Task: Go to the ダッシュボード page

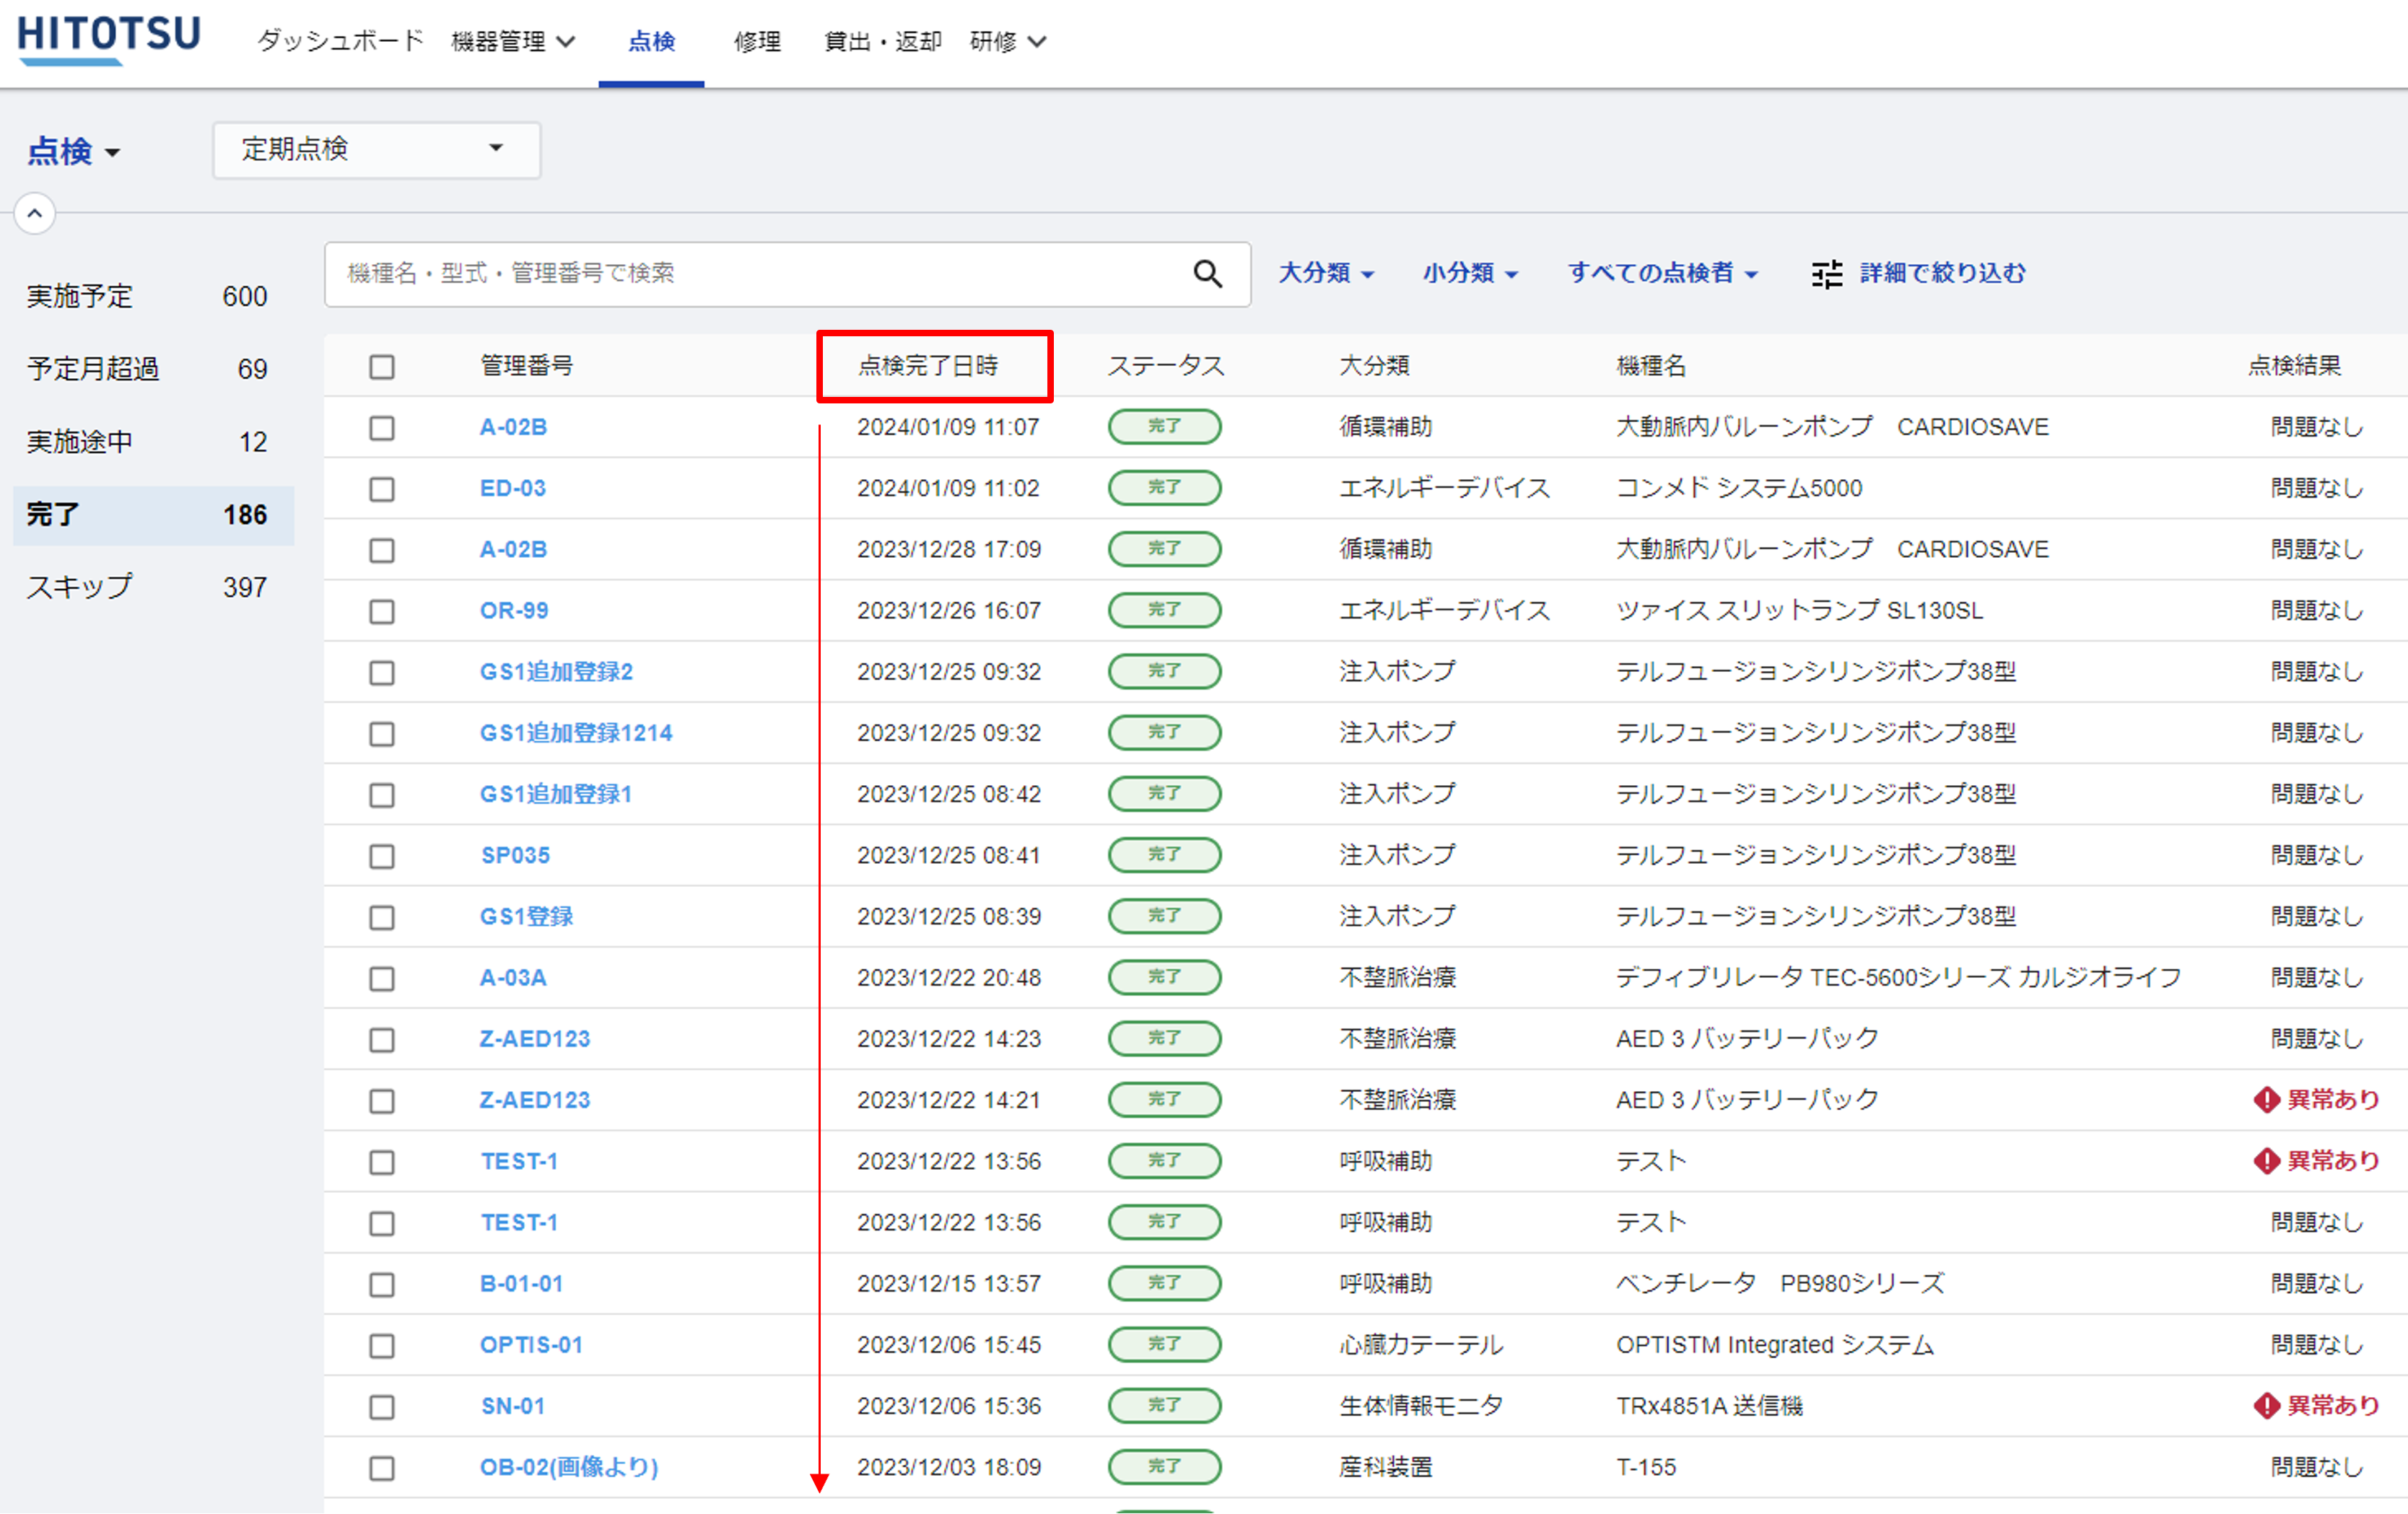Action: [x=340, y=42]
